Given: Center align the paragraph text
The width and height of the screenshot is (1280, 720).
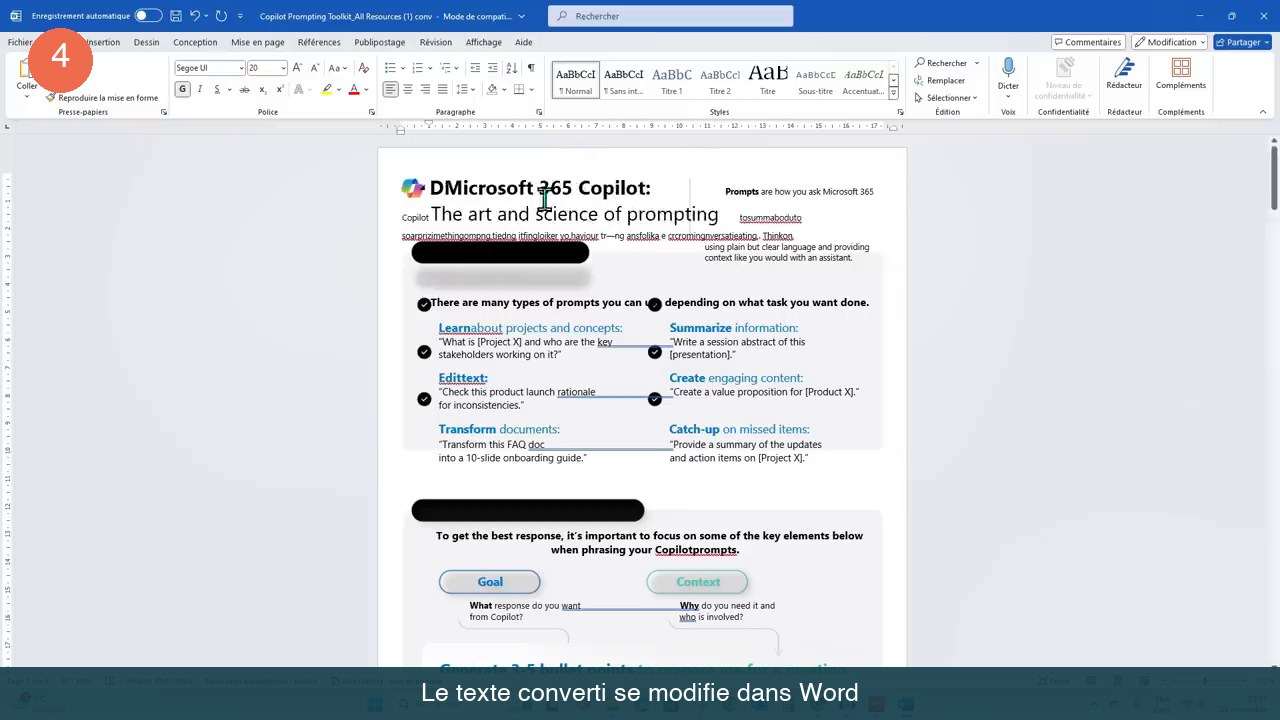Looking at the screenshot, I should pyautogui.click(x=407, y=89).
